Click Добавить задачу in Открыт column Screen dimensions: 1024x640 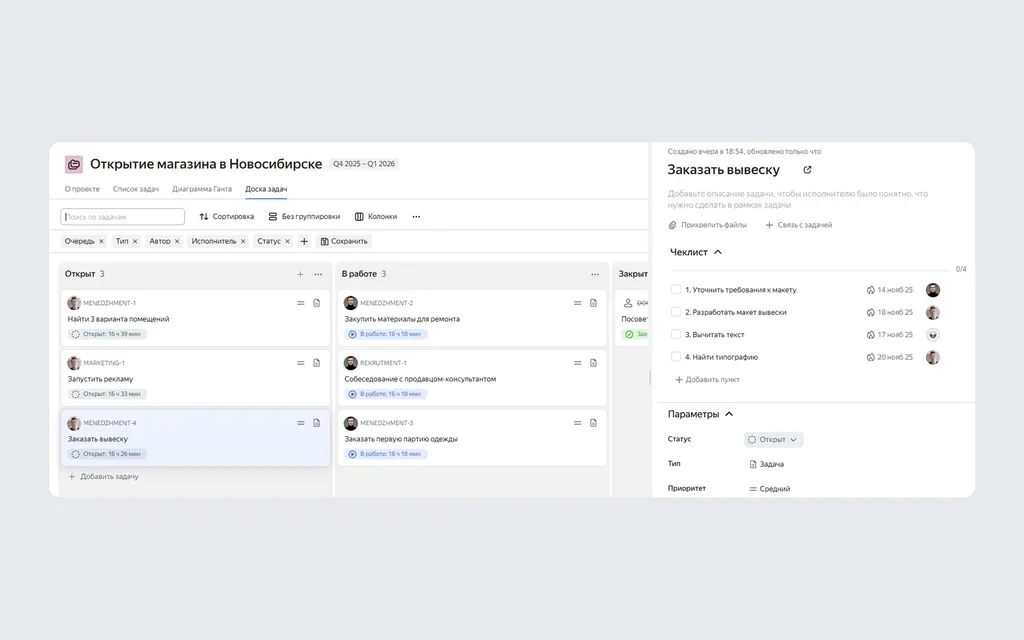(x=103, y=477)
